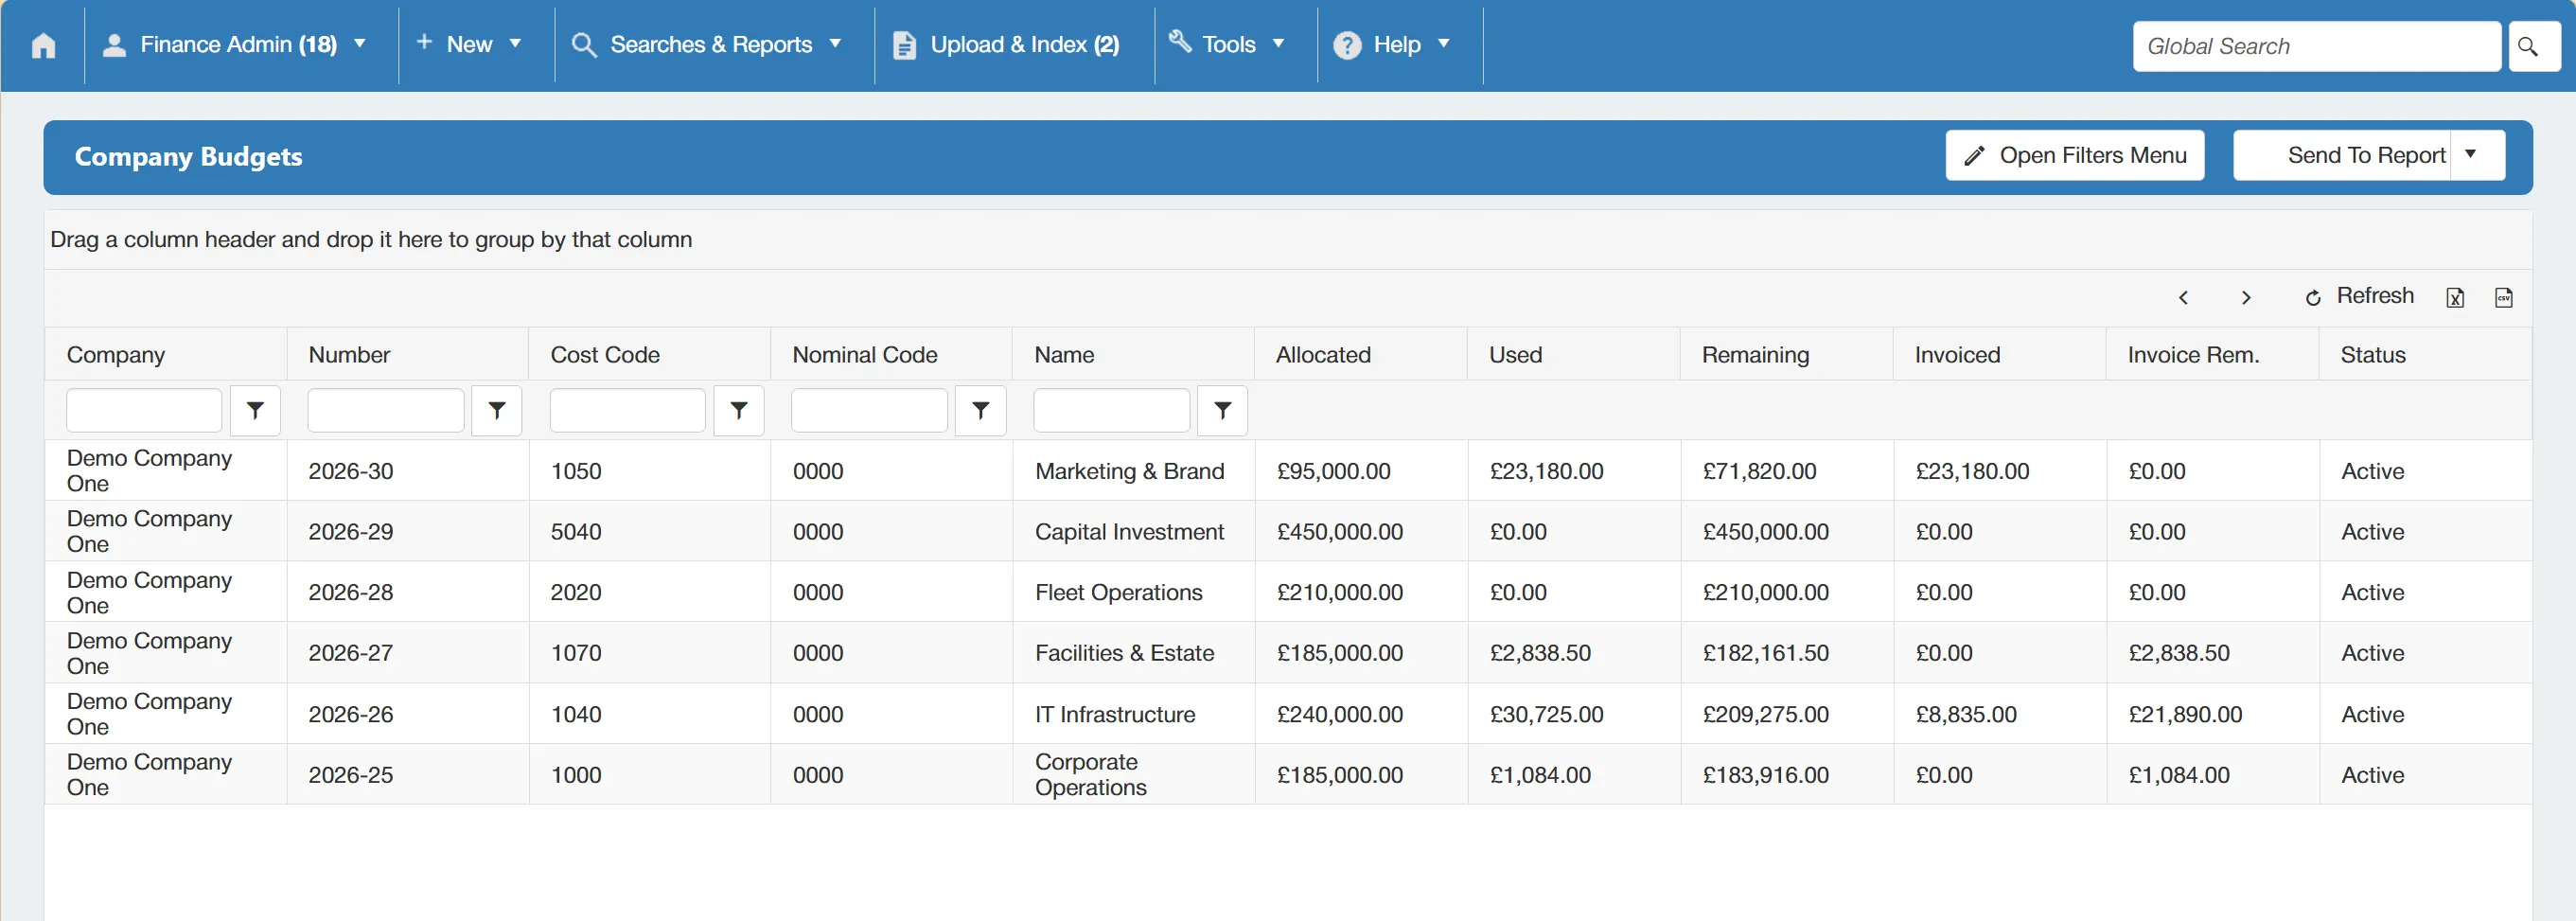
Task: Go to next page arrow
Action: pos(2246,297)
